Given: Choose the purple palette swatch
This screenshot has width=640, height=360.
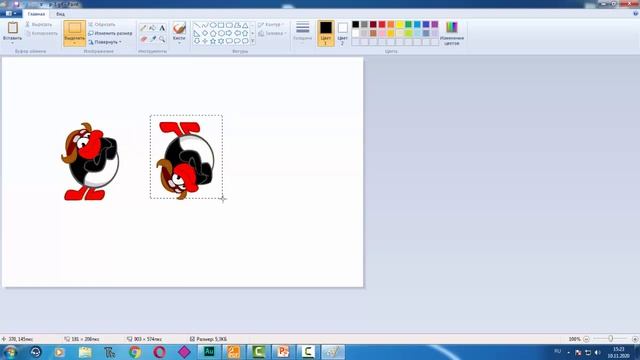Looking at the screenshot, I should tap(435, 24).
